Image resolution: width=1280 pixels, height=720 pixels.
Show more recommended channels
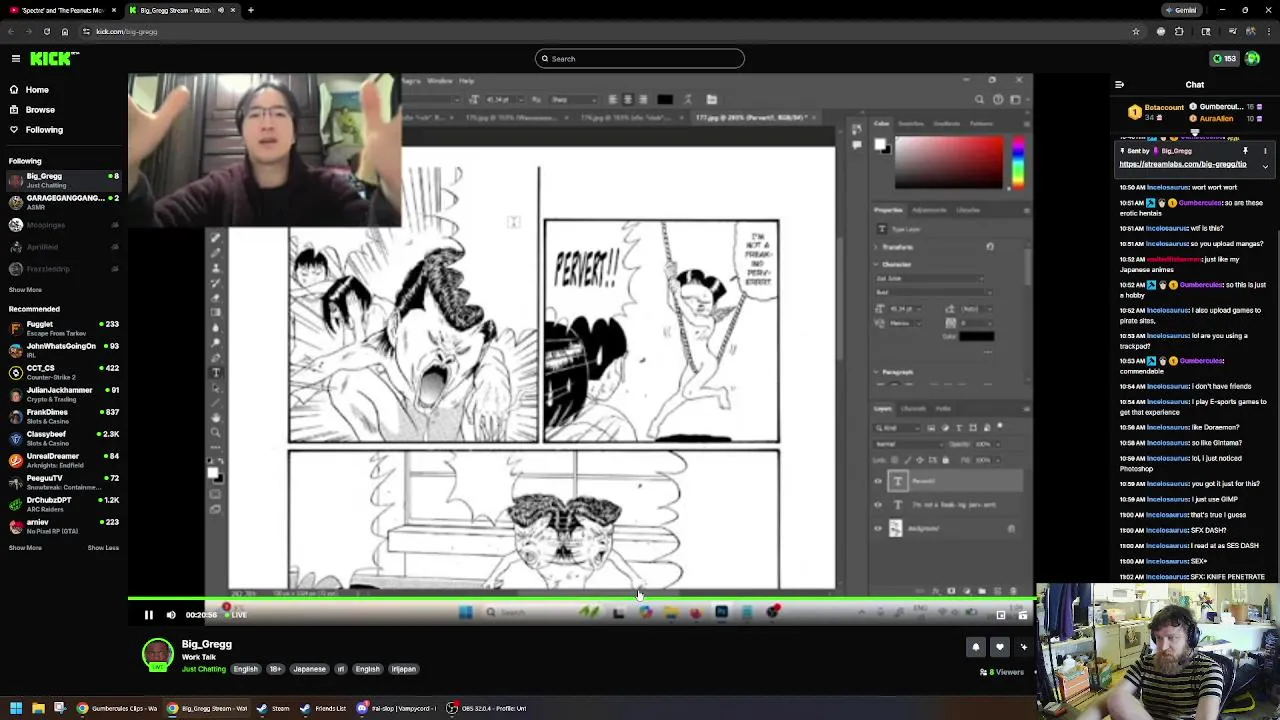[26, 548]
